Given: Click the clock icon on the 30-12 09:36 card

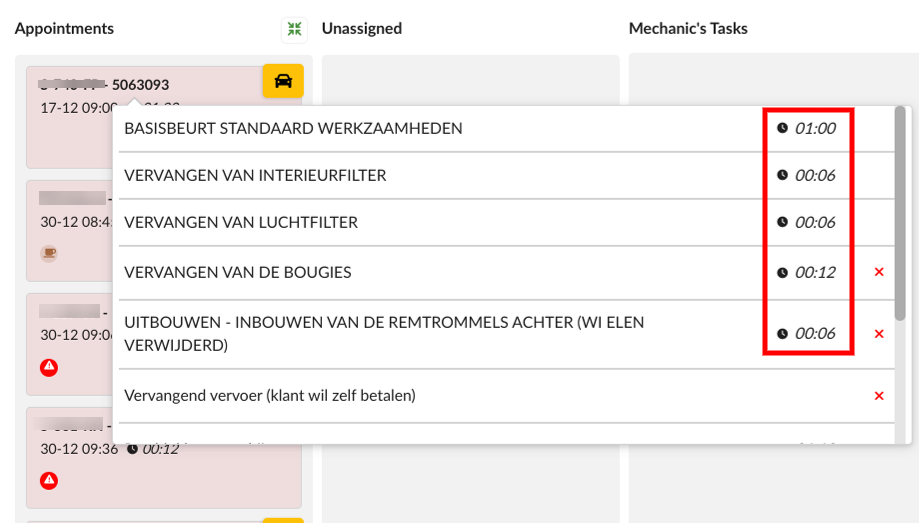Looking at the screenshot, I should [x=132, y=449].
